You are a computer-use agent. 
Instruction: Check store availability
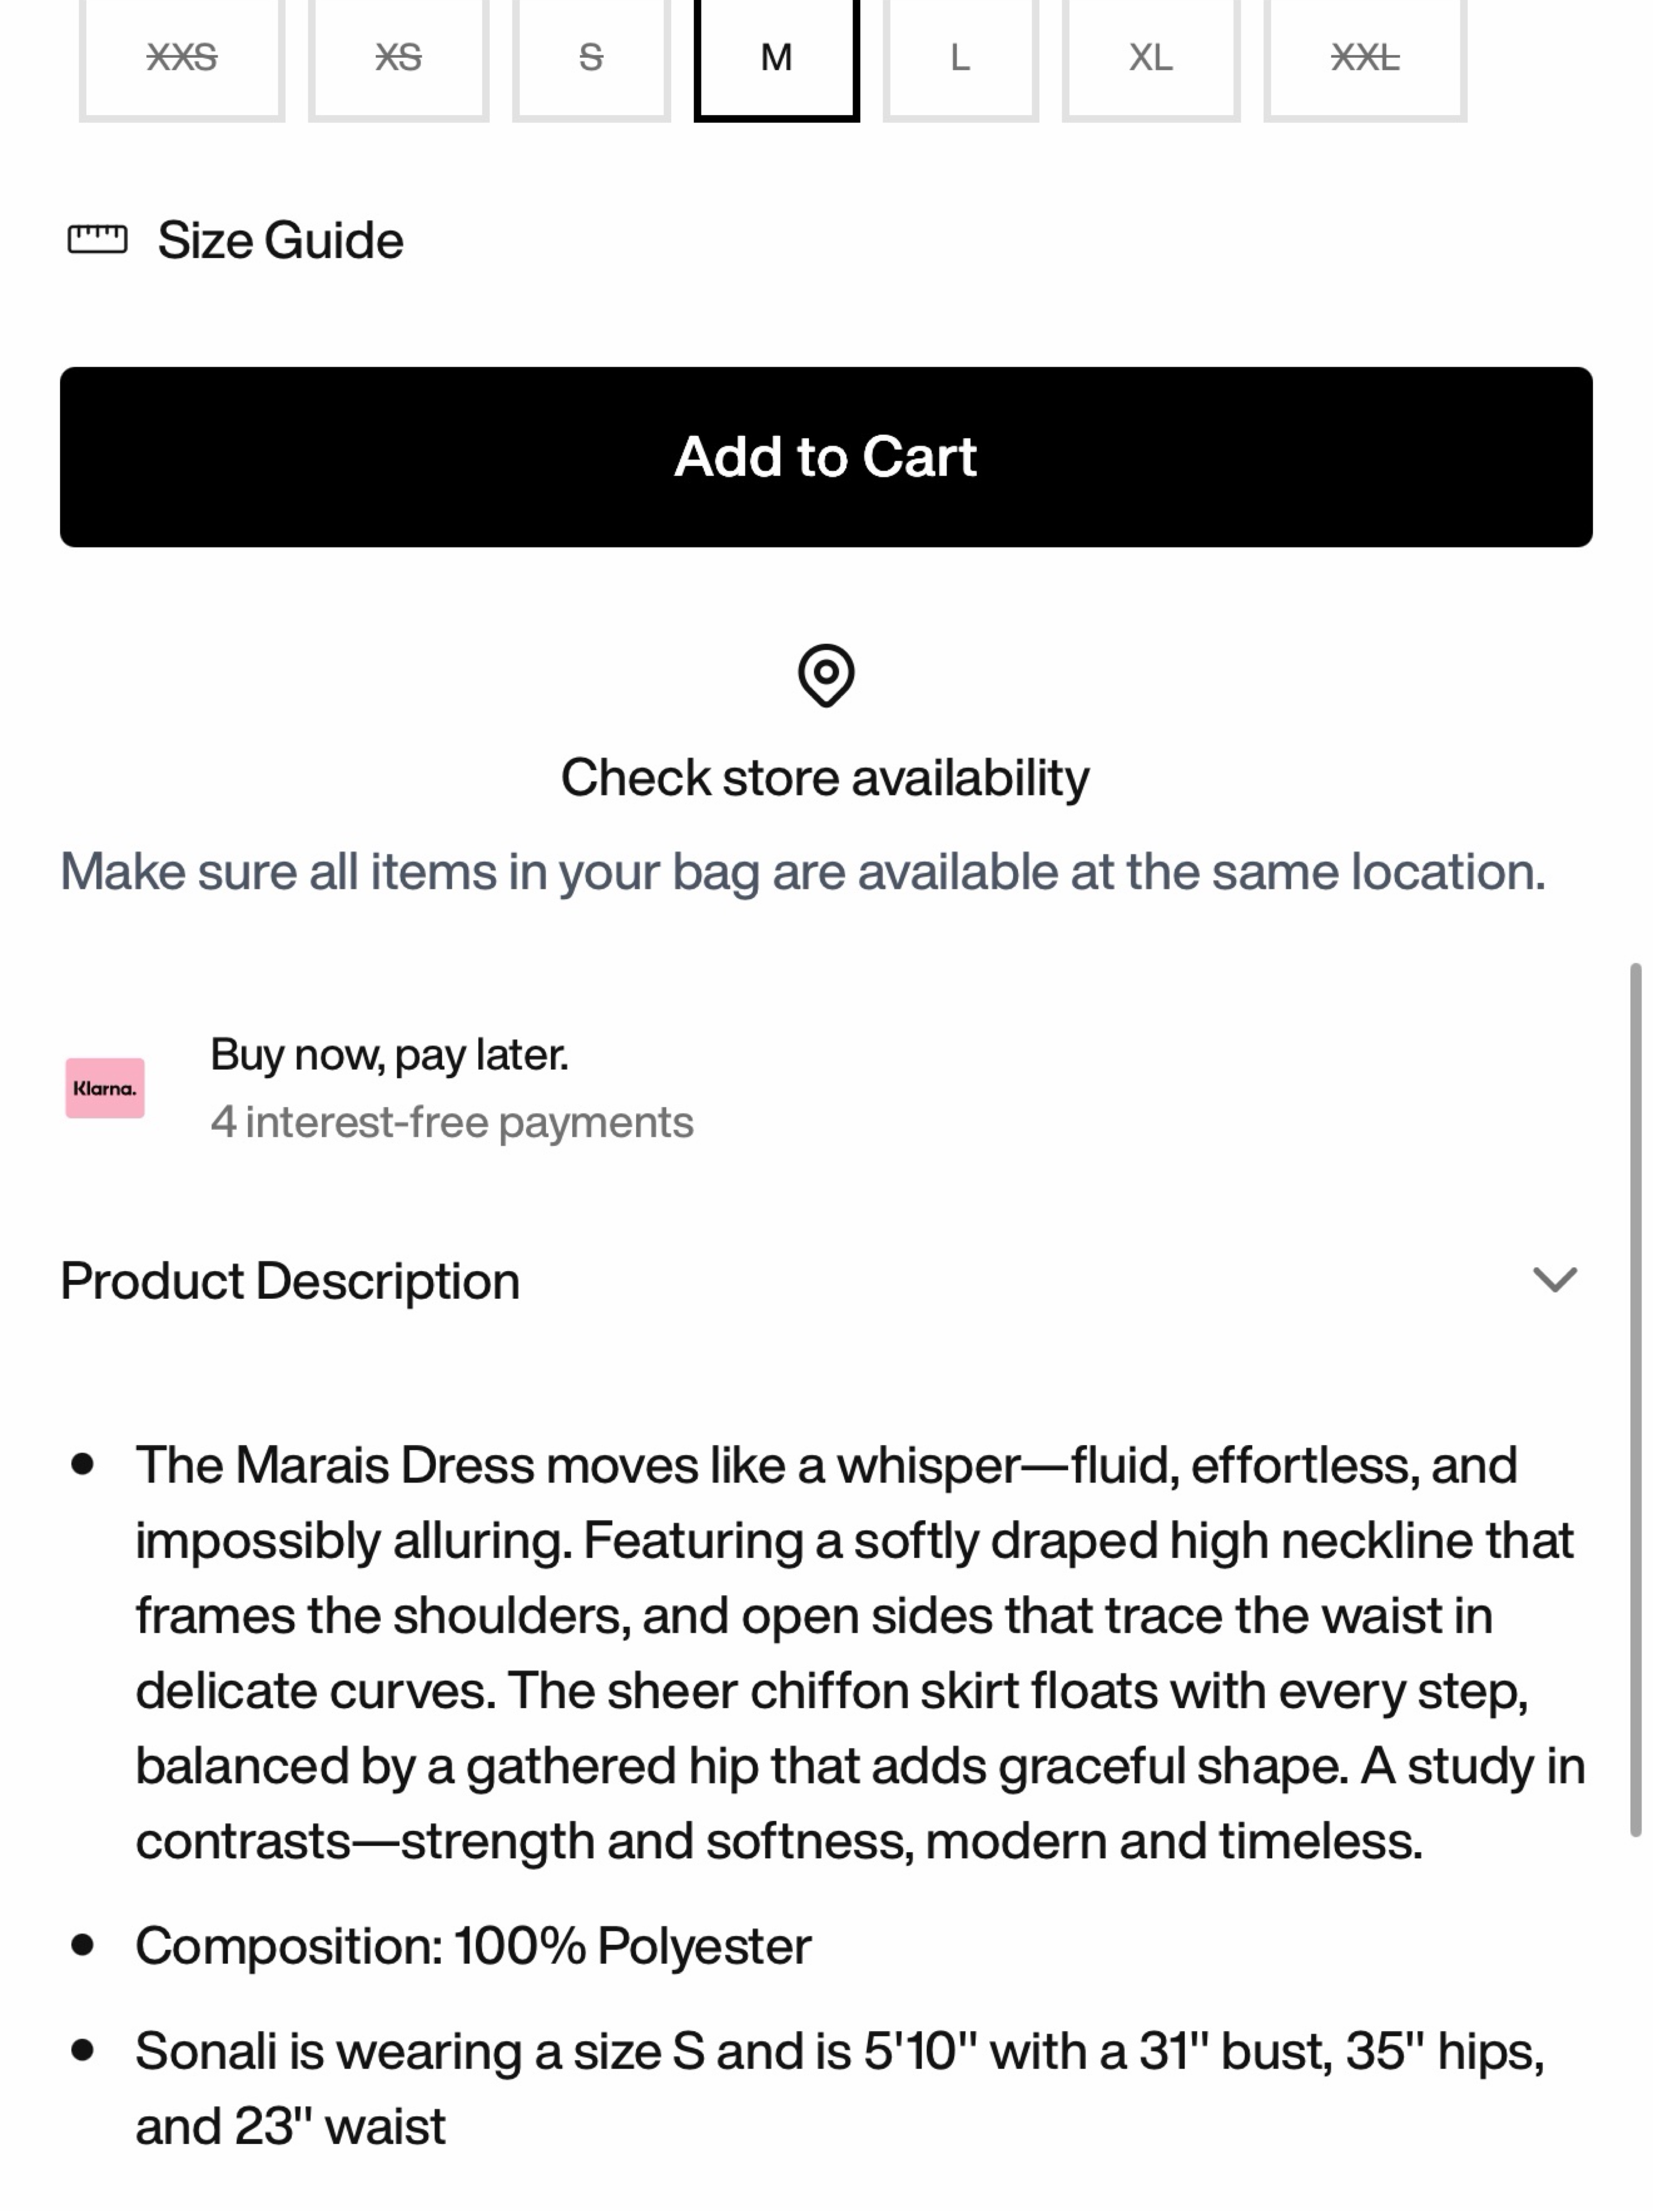tap(825, 778)
